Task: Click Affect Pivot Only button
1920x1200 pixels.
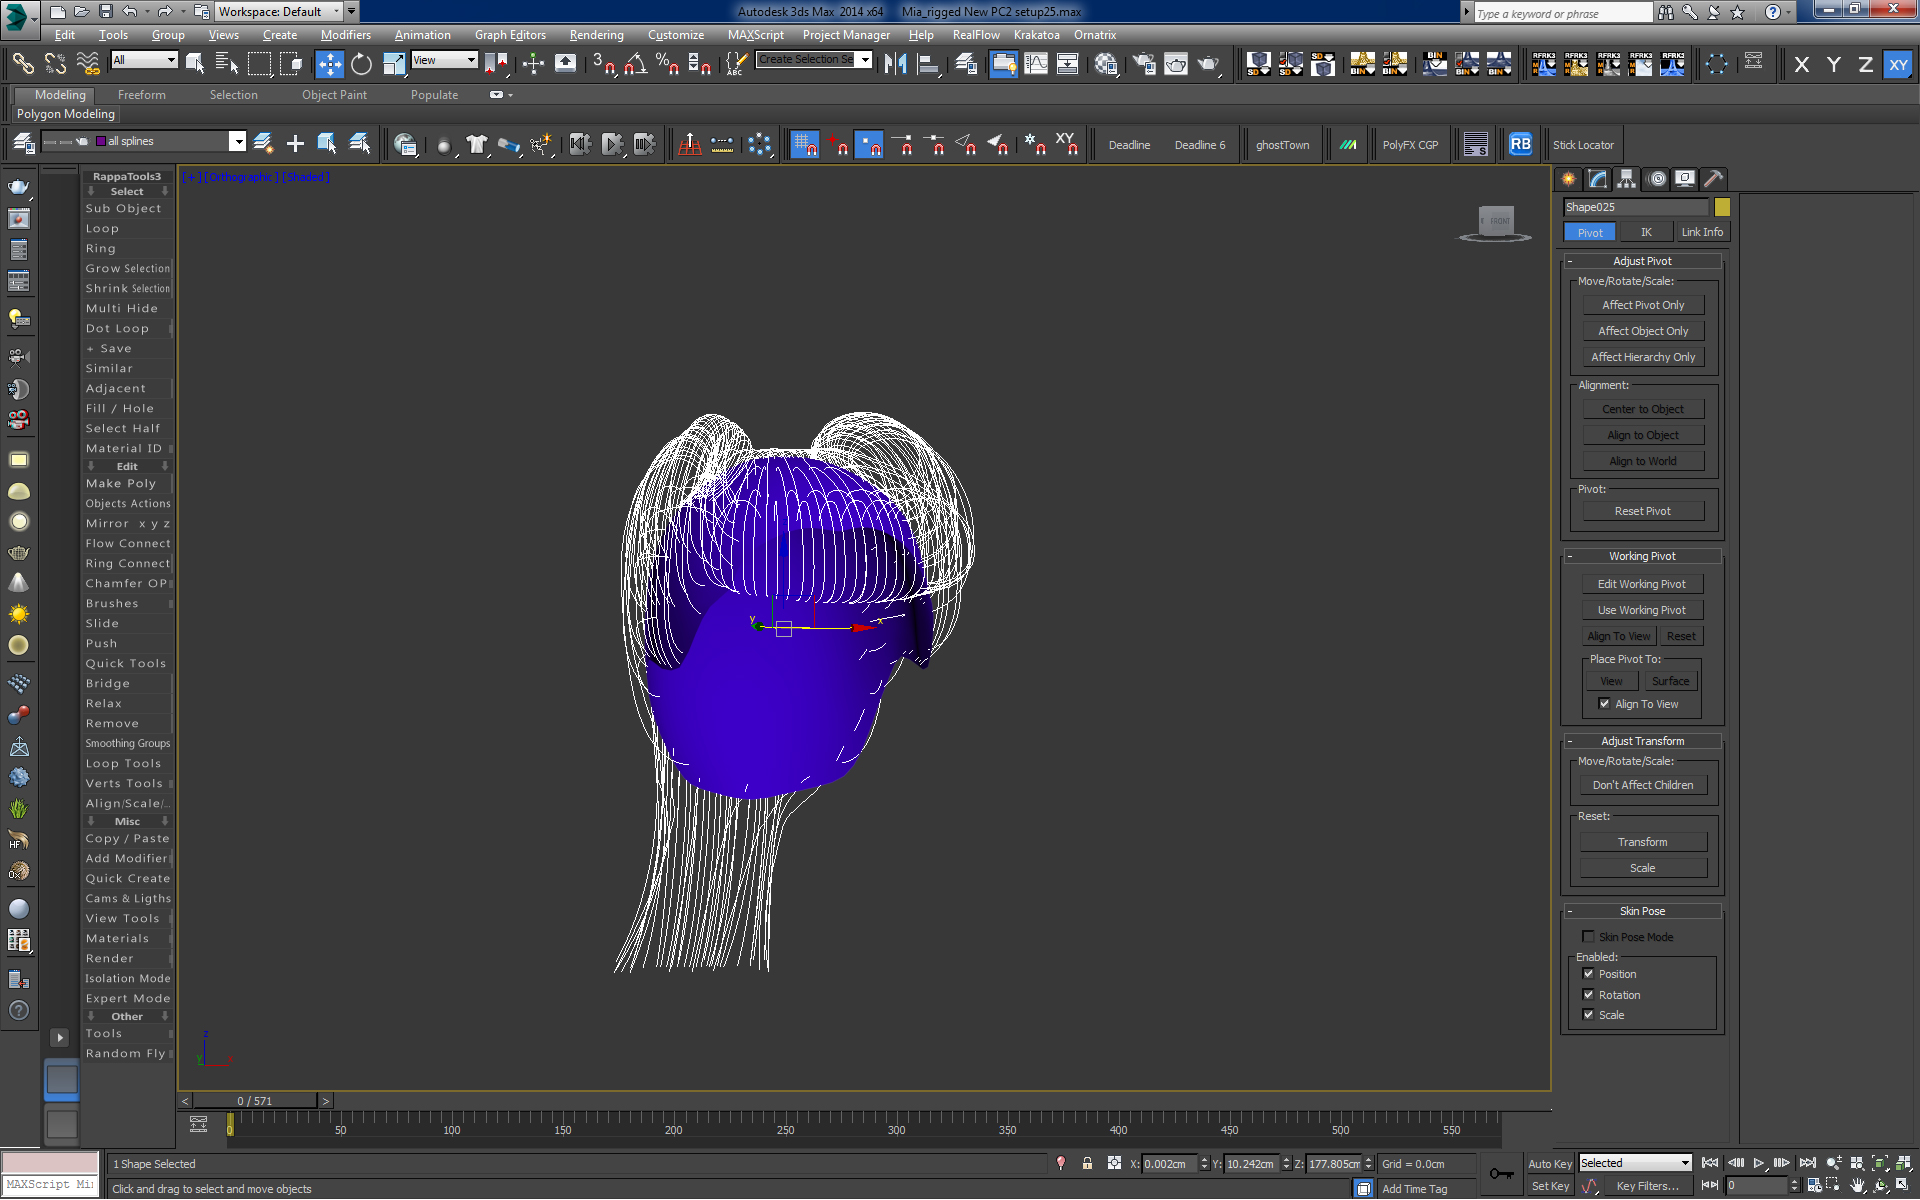Action: click(x=1642, y=305)
